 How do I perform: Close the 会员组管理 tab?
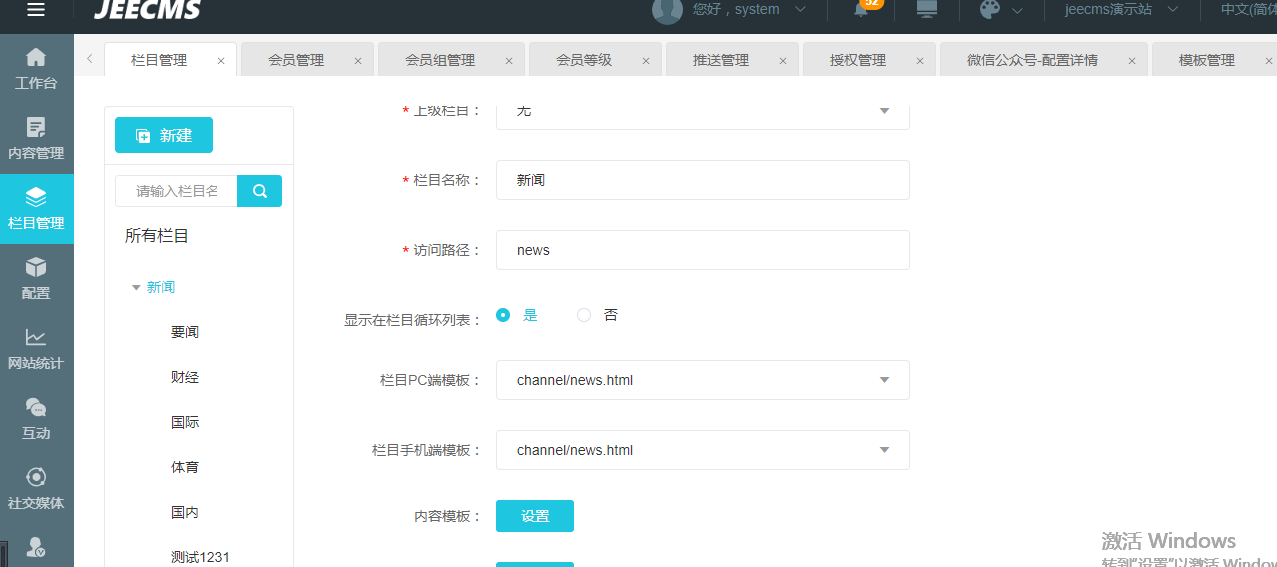click(508, 61)
